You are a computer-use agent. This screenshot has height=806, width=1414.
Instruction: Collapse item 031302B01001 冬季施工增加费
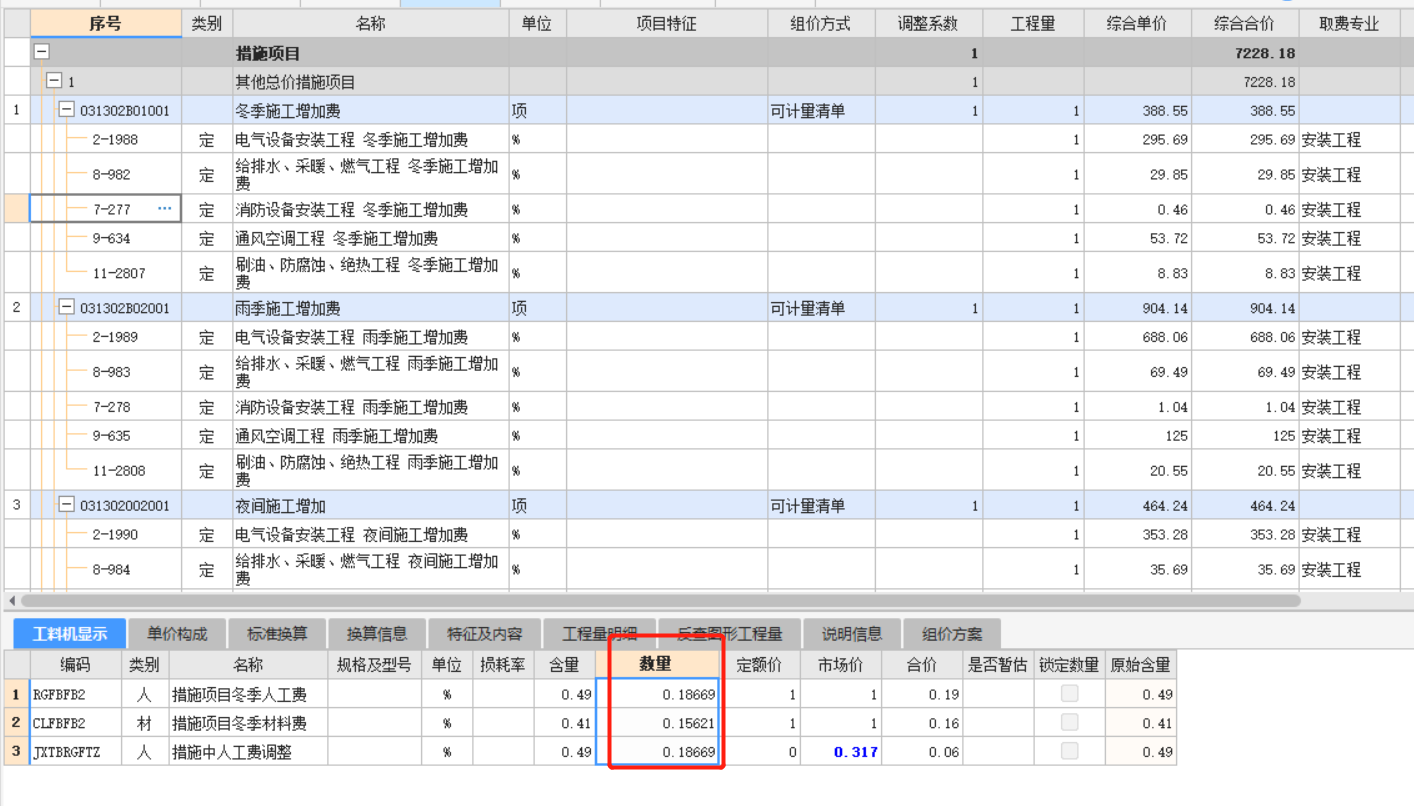coord(67,110)
